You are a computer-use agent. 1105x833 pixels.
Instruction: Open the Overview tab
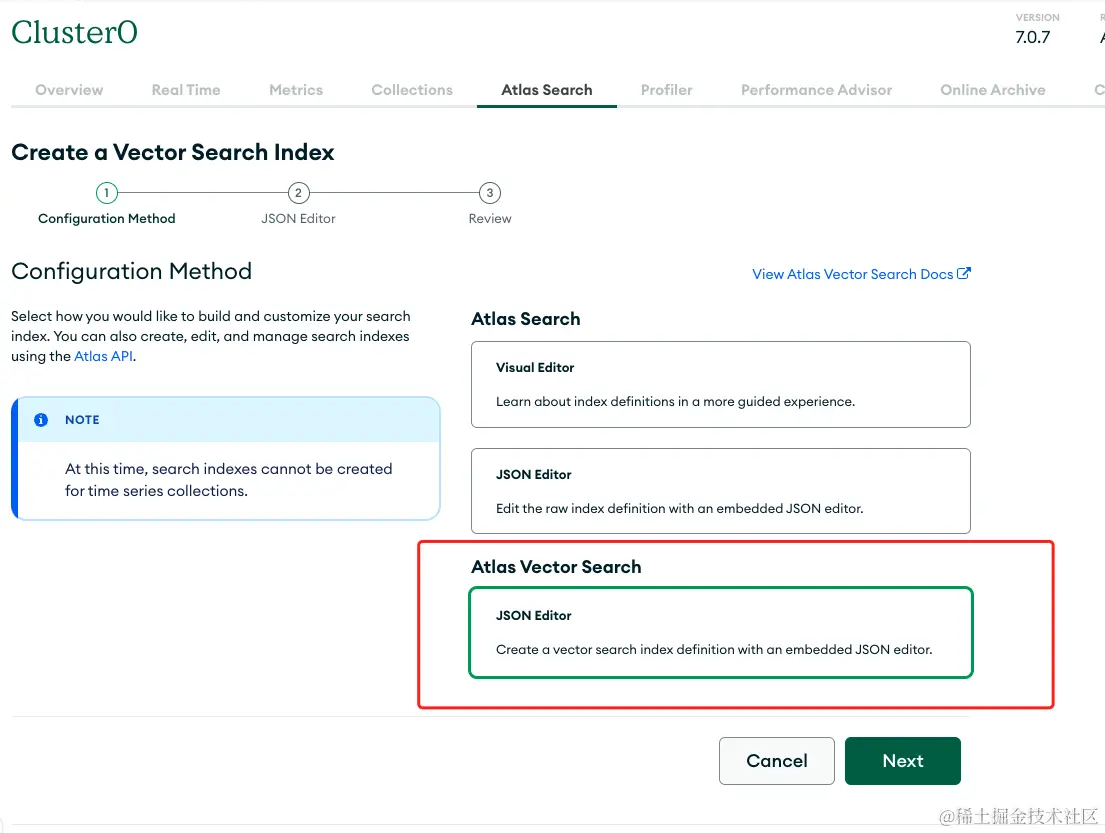(69, 90)
